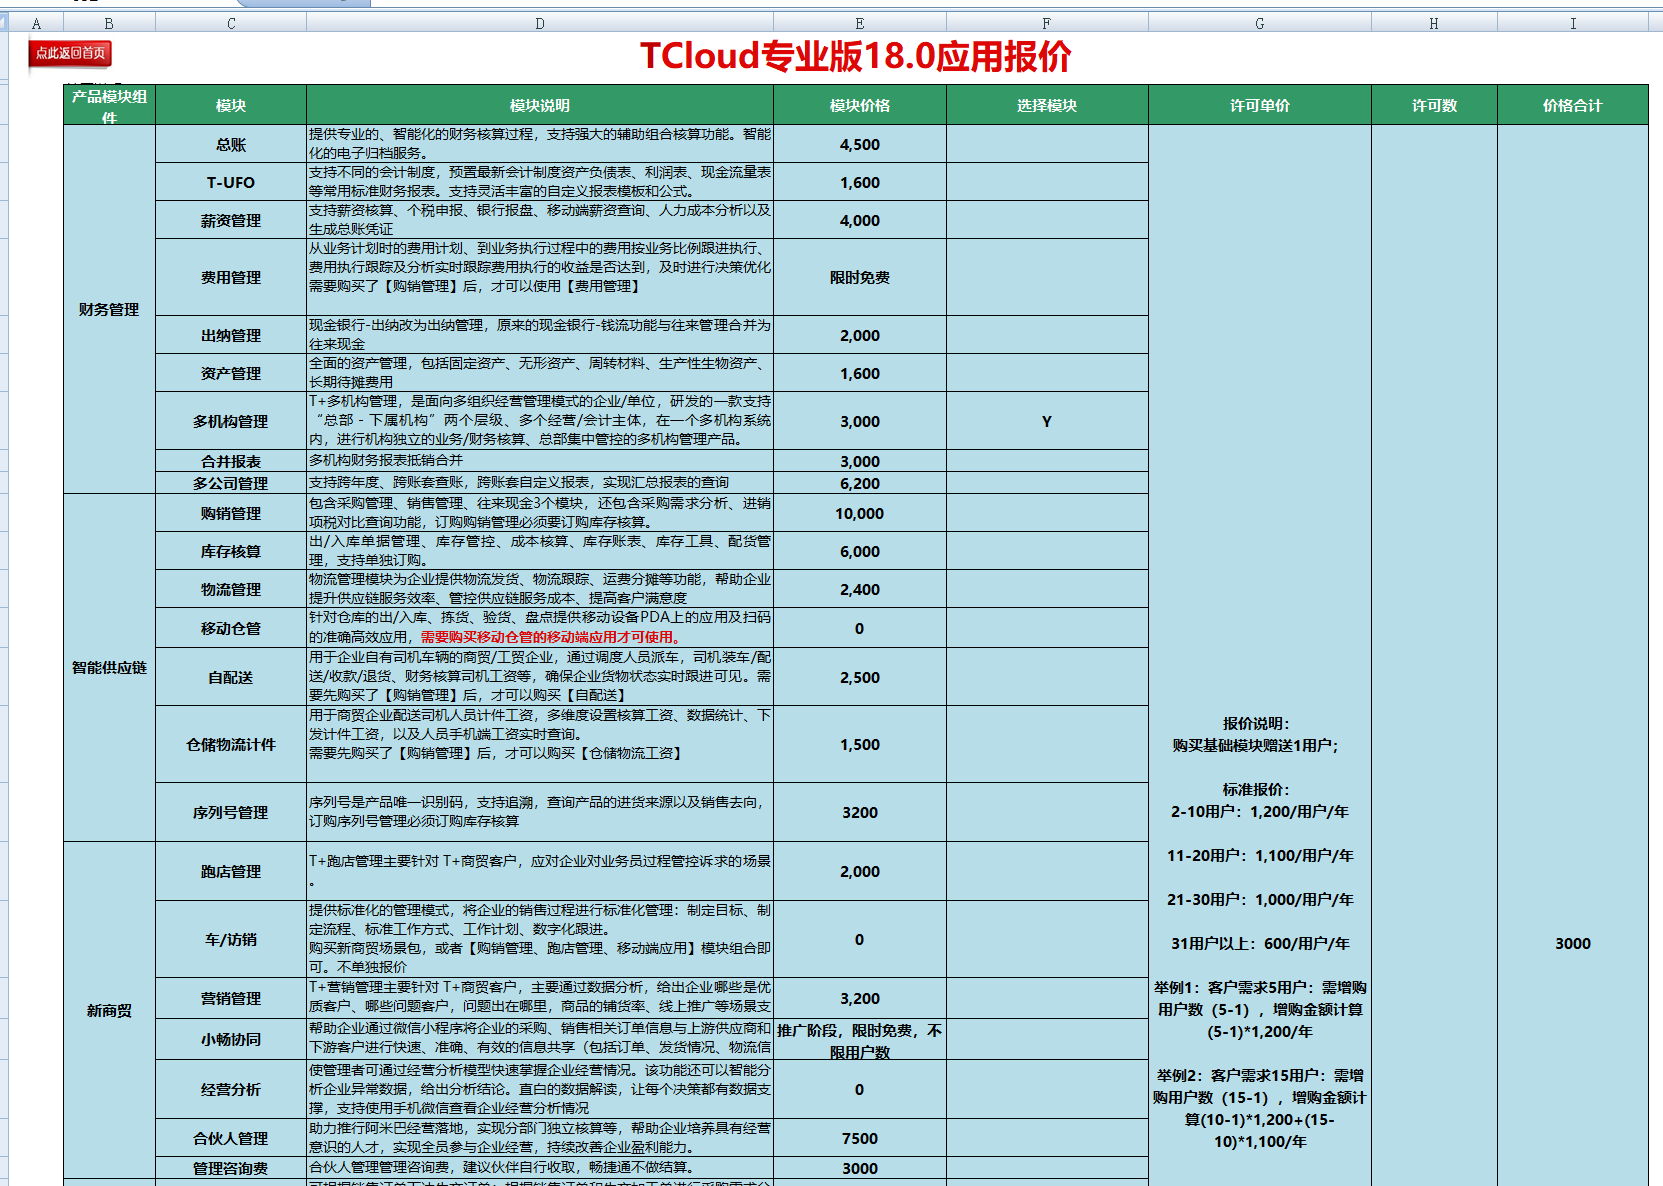Select the 库存核算 module cell
This screenshot has width=1663, height=1186.
[x=231, y=551]
